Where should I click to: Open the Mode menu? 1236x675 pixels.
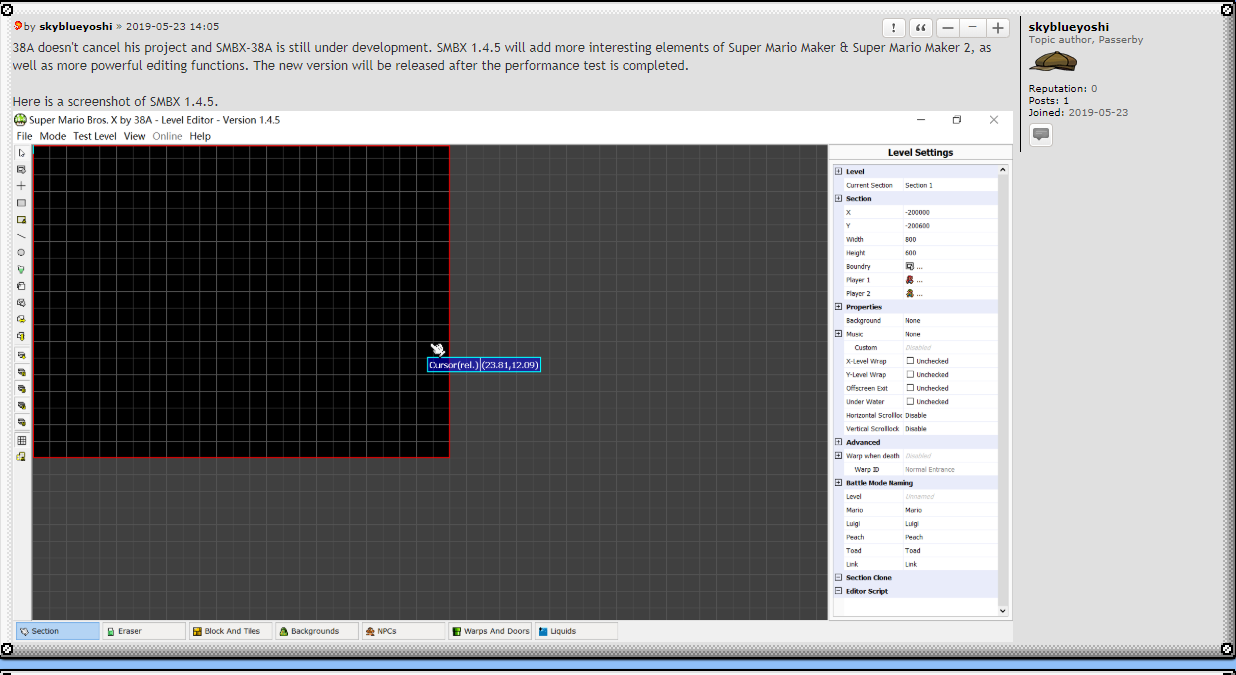(x=53, y=136)
